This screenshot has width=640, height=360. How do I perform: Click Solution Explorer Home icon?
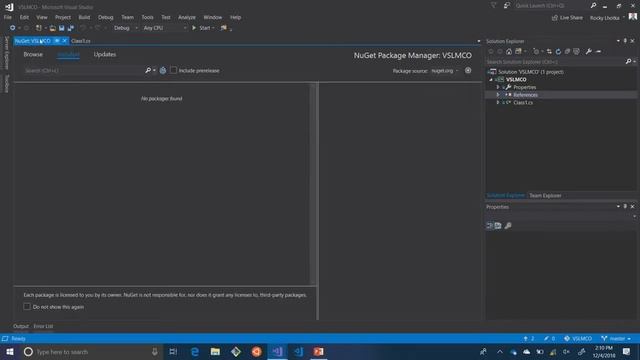coord(509,51)
